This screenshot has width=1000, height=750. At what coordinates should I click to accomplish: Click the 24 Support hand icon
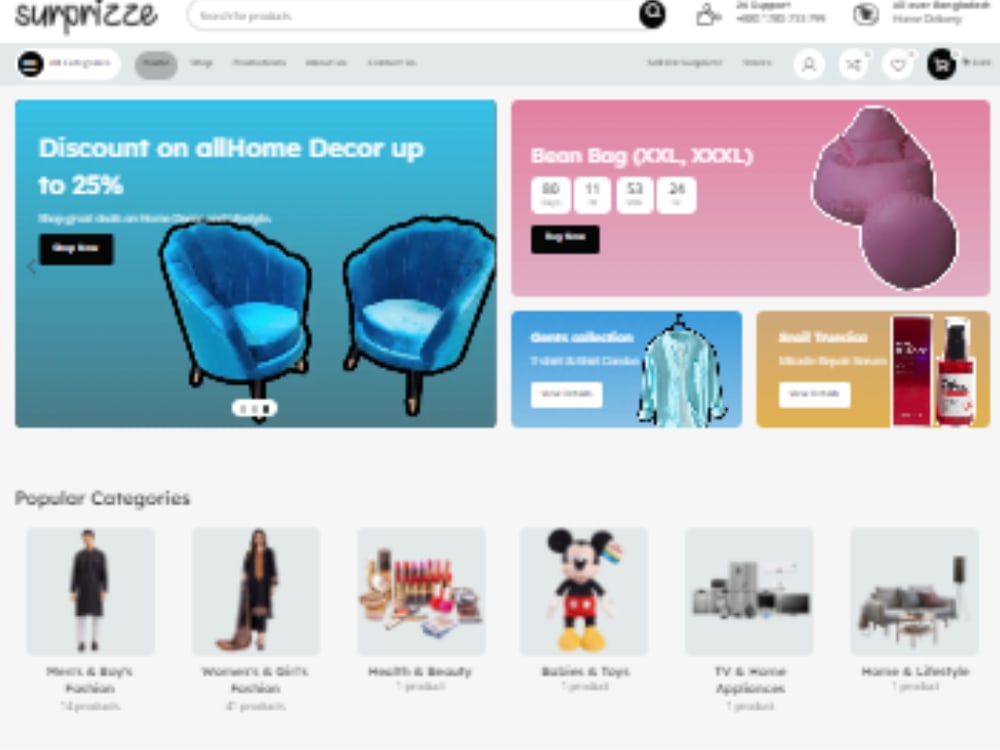(x=707, y=14)
